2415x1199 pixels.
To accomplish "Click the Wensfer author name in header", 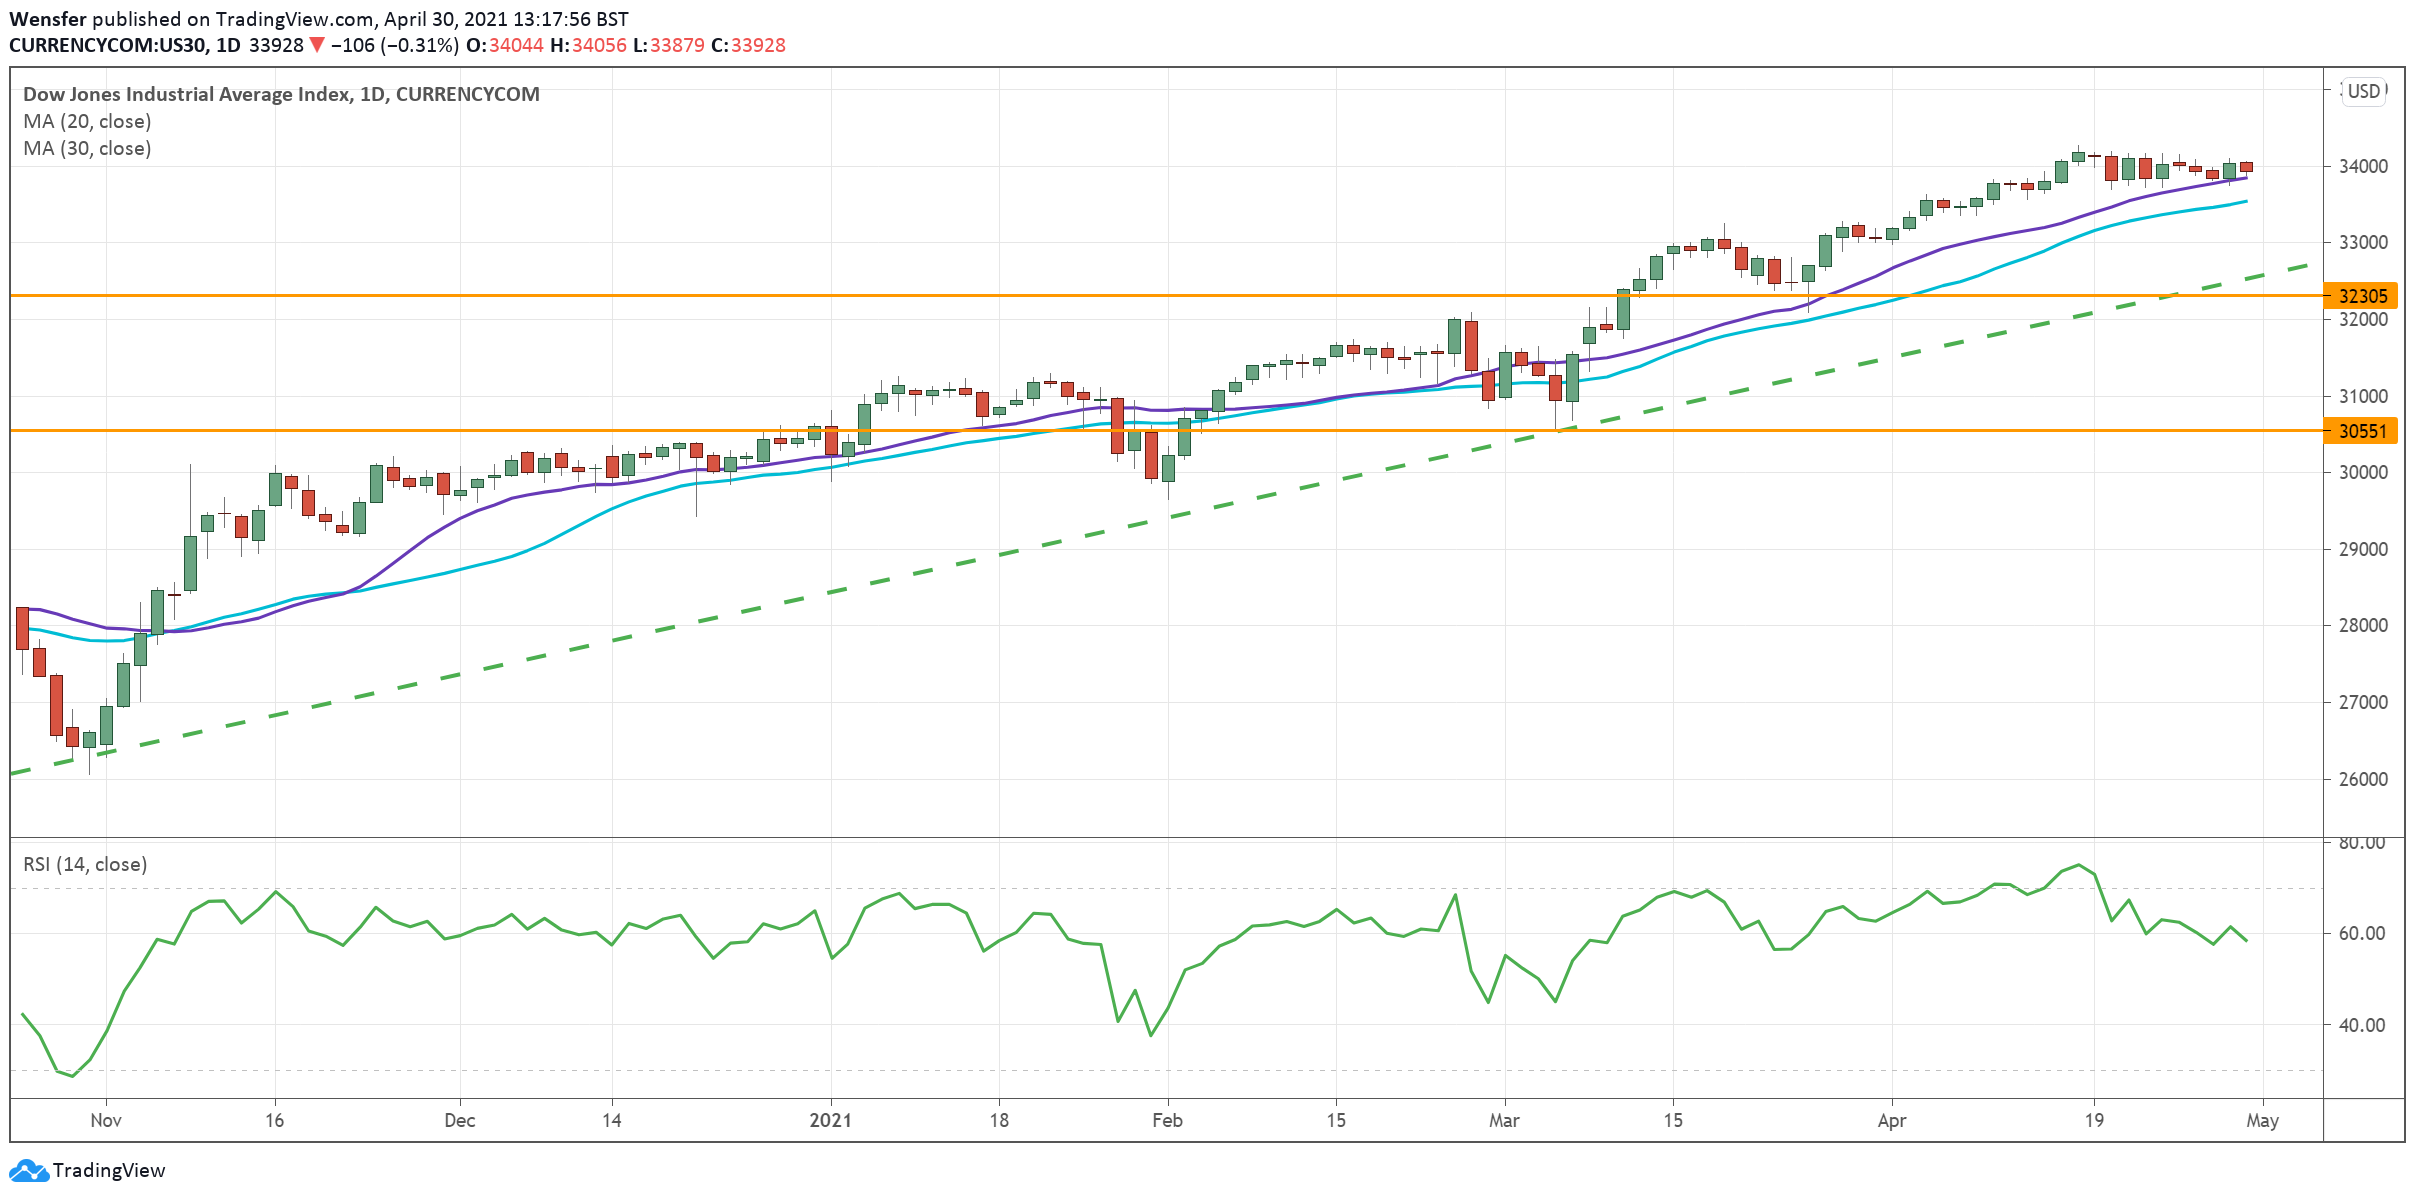I will [48, 19].
